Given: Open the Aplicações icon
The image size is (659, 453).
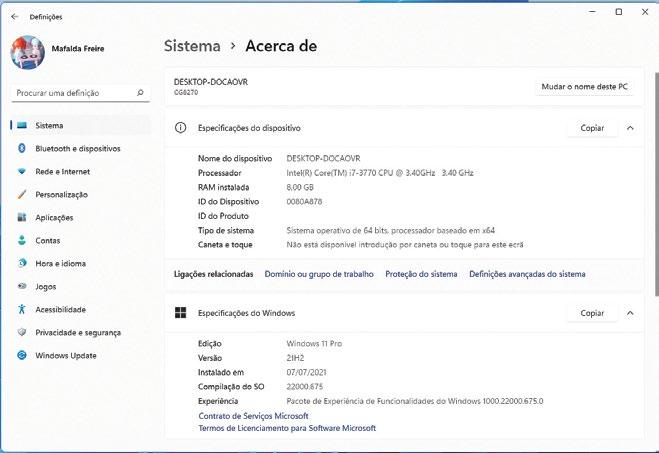Looking at the screenshot, I should coord(22,217).
